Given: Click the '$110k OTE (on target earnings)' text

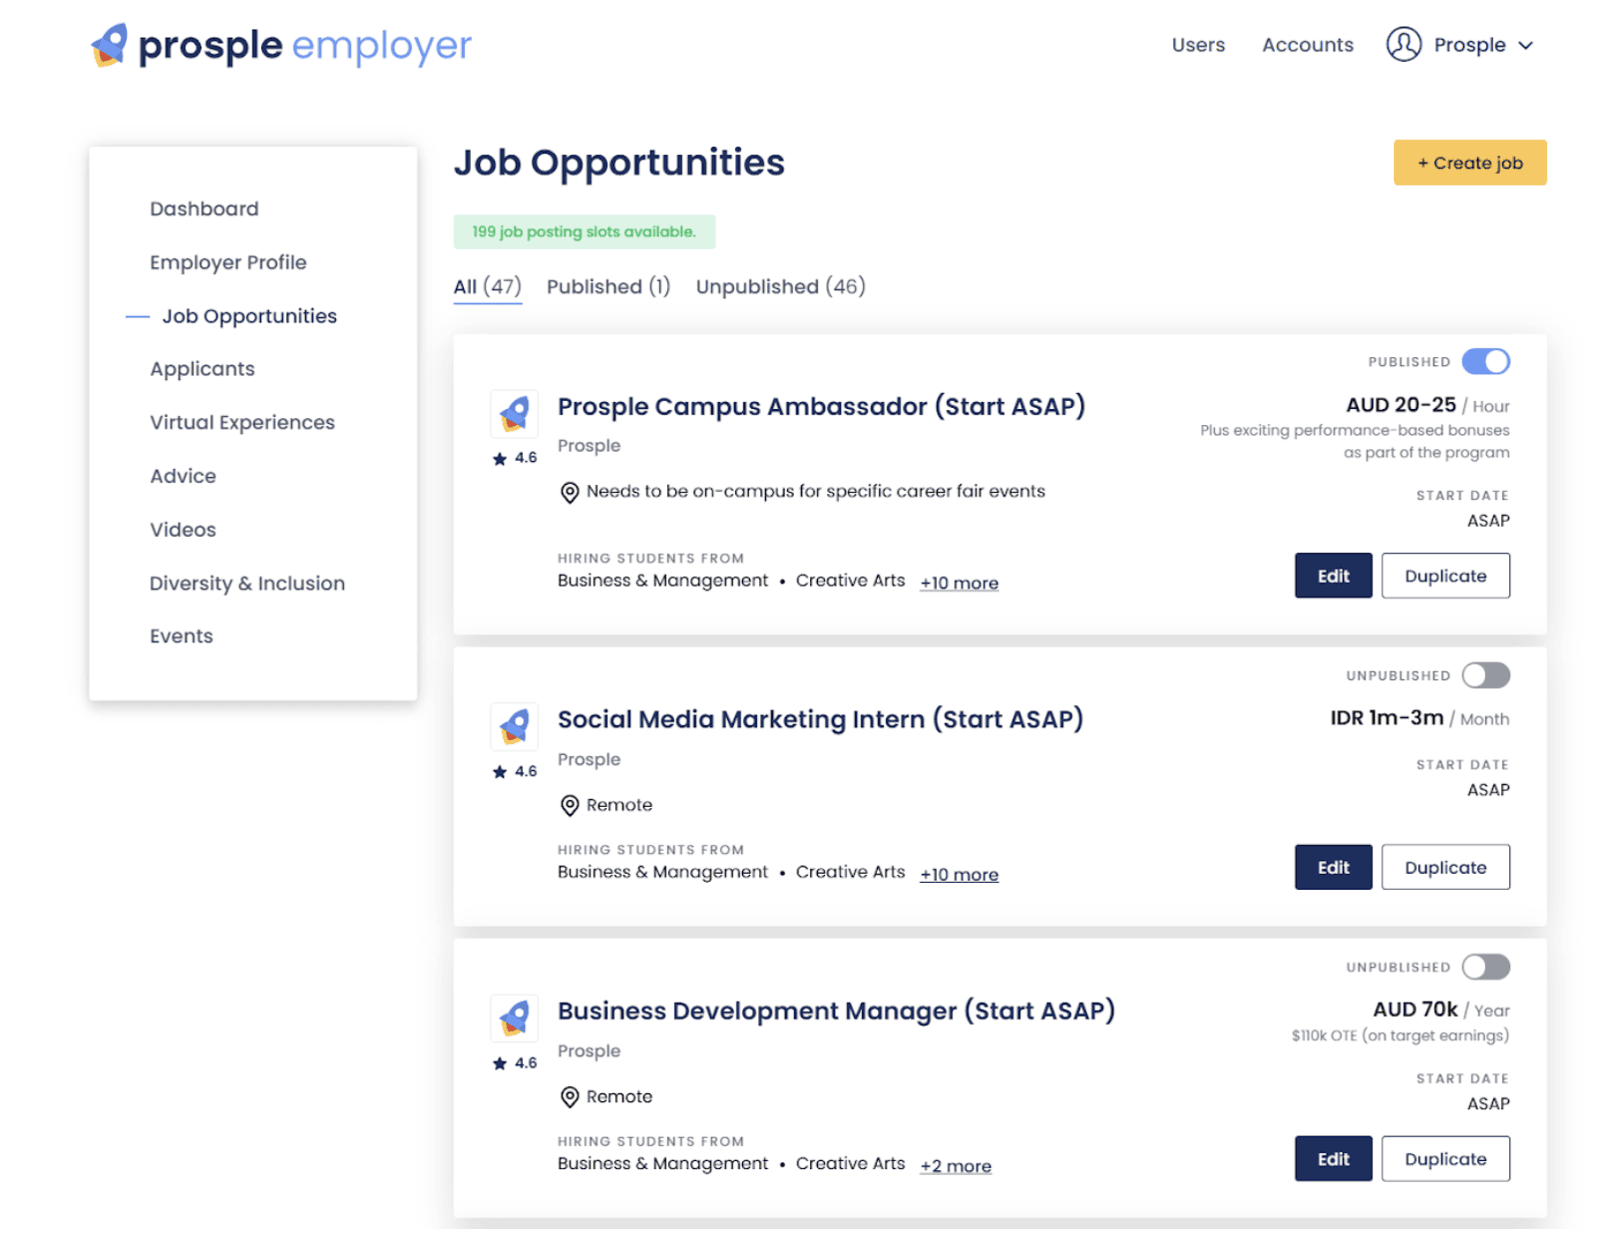Looking at the screenshot, I should pos(1400,1036).
